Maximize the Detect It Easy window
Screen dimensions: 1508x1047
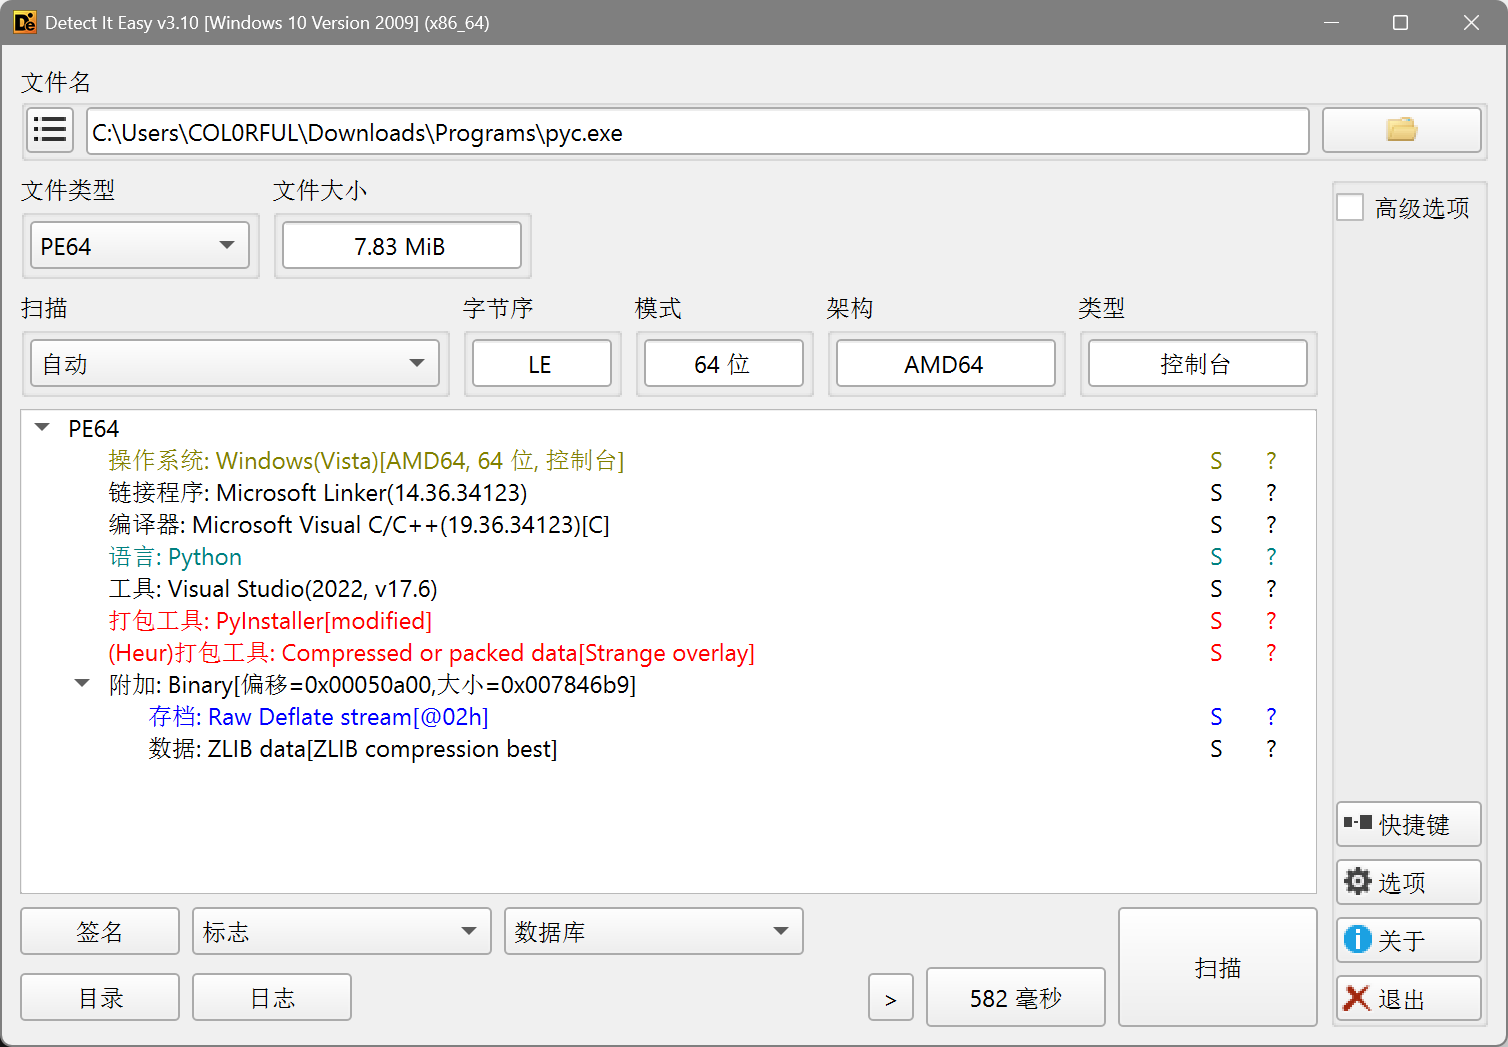(x=1400, y=22)
